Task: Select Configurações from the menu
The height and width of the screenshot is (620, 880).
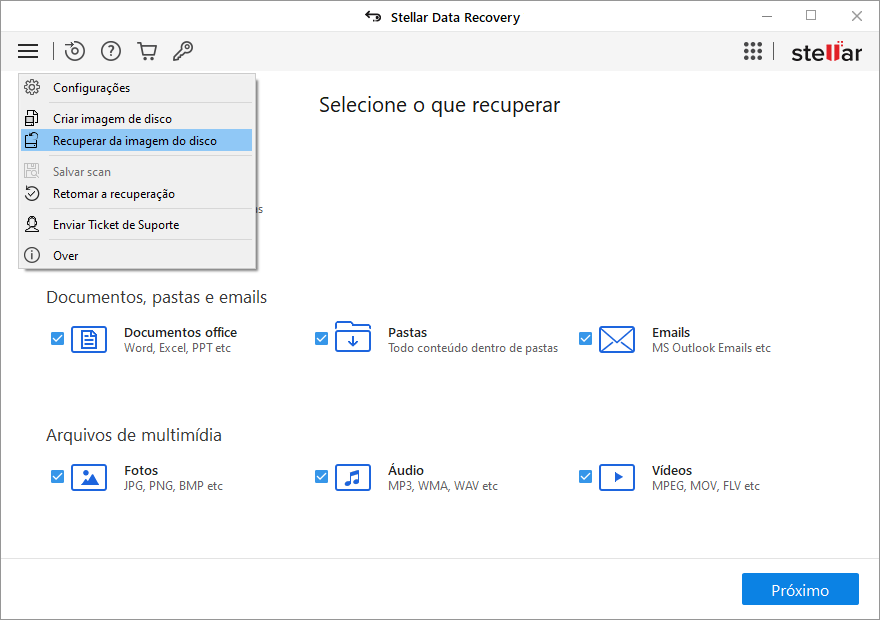Action: pos(91,88)
